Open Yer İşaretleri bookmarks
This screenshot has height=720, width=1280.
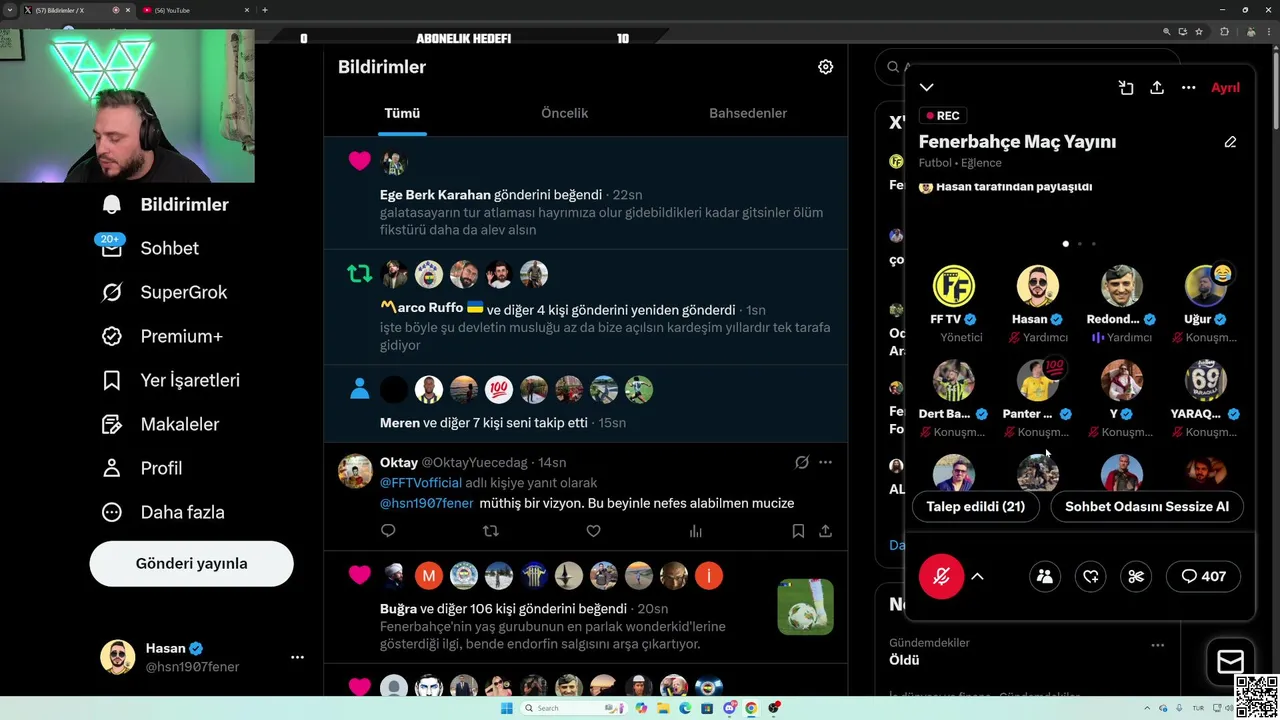[171, 380]
